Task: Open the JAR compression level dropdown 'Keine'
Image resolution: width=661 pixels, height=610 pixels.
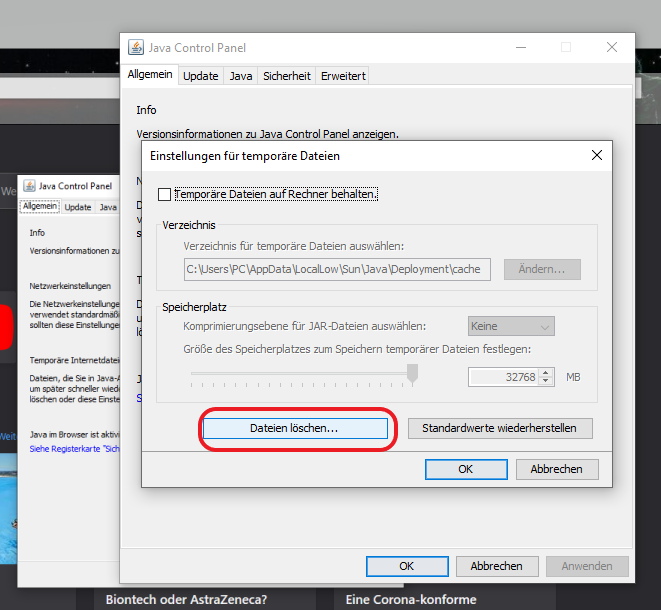Action: (x=511, y=326)
